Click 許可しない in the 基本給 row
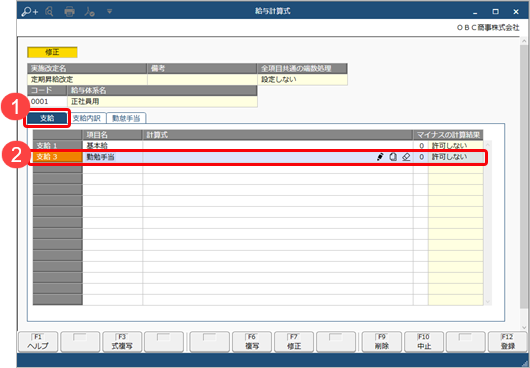The image size is (530, 368). pos(455,145)
